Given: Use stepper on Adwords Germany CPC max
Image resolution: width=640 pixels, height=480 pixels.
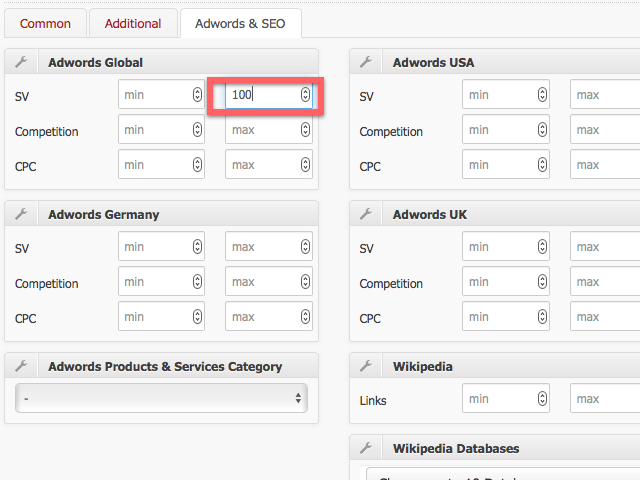Looking at the screenshot, I should tap(305, 317).
